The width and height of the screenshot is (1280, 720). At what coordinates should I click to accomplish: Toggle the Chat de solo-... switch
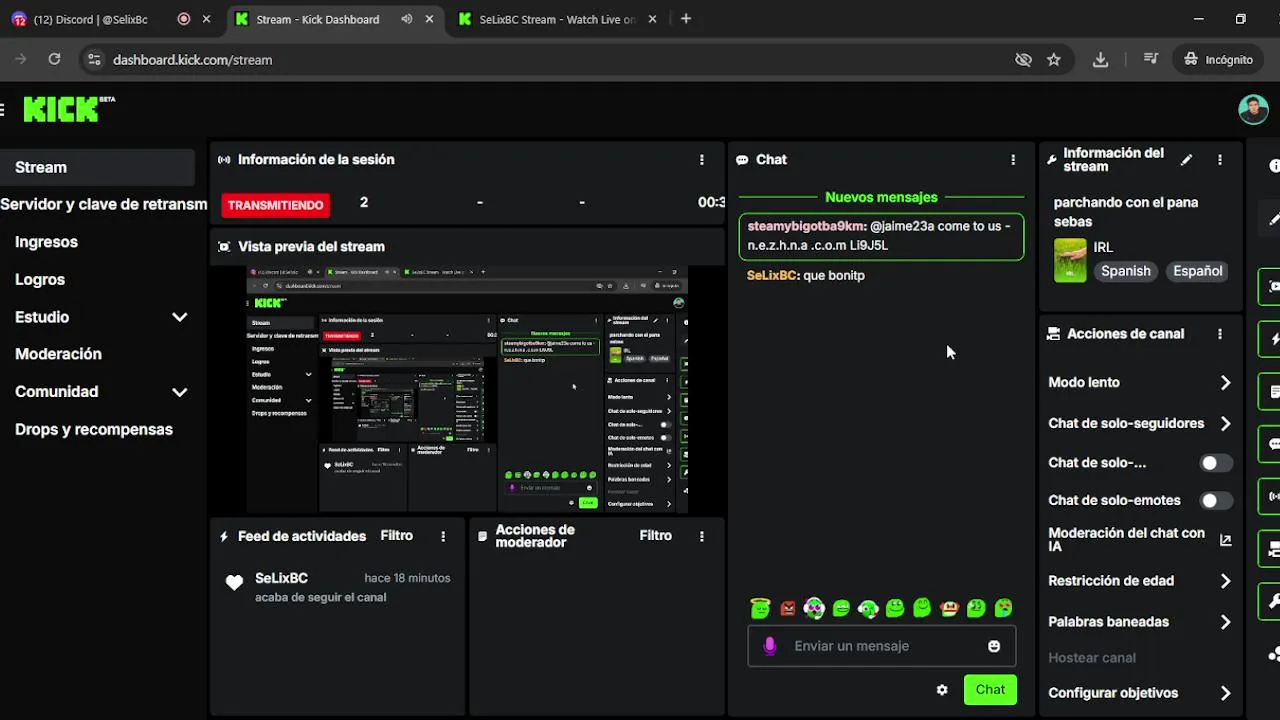point(1216,463)
